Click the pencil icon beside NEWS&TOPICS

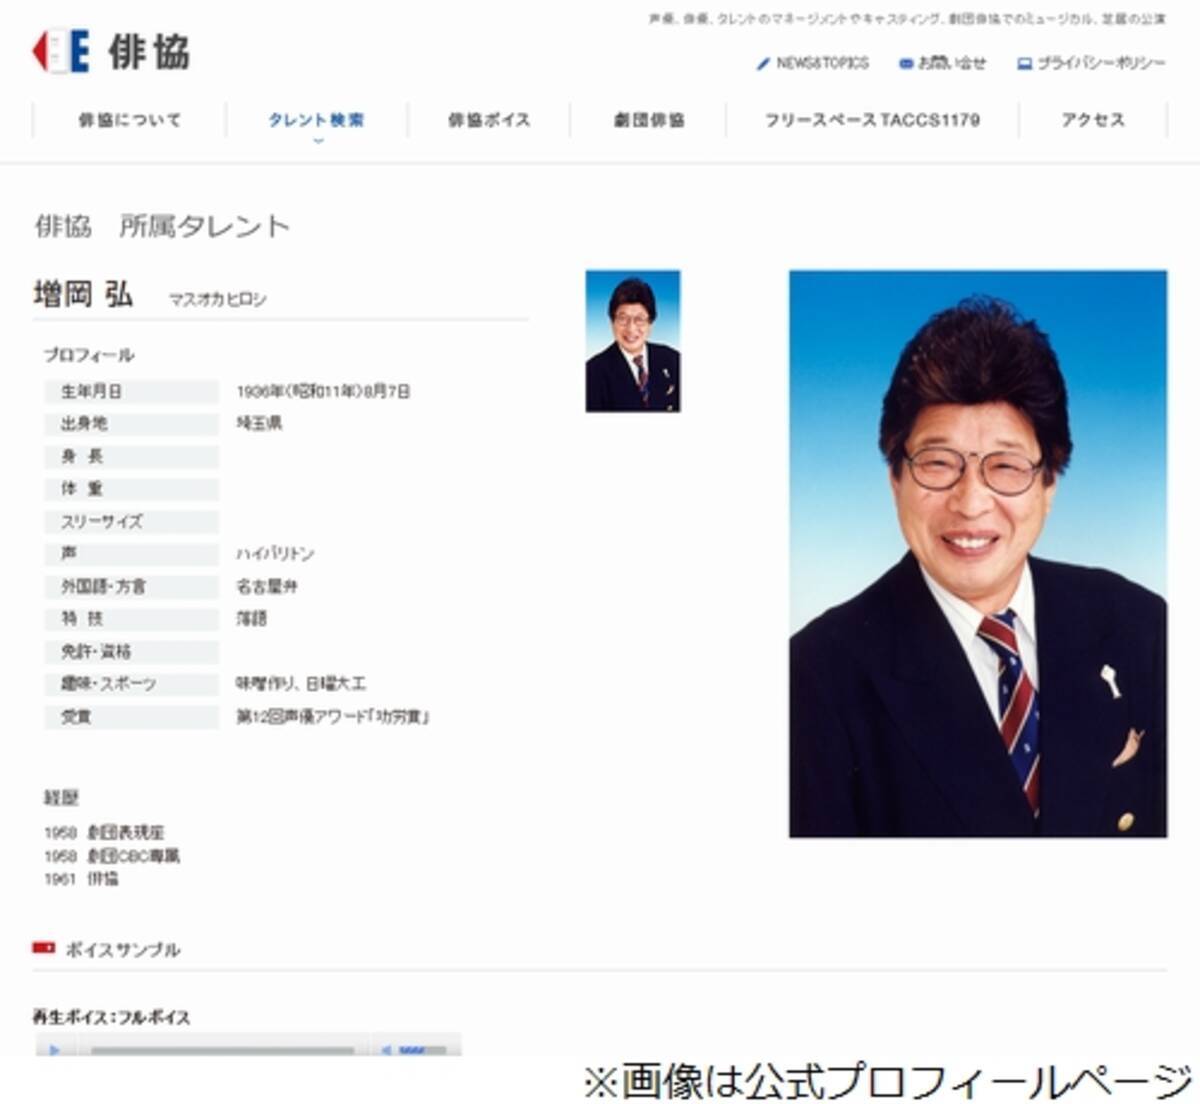[763, 63]
